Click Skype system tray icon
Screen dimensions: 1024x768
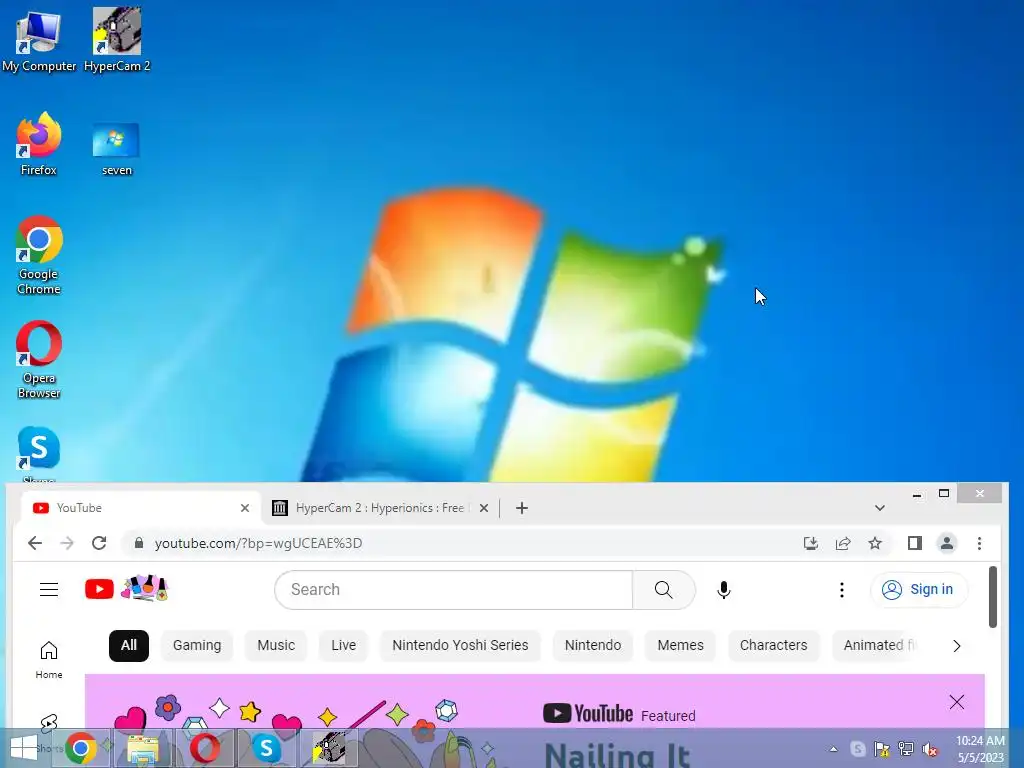(858, 749)
